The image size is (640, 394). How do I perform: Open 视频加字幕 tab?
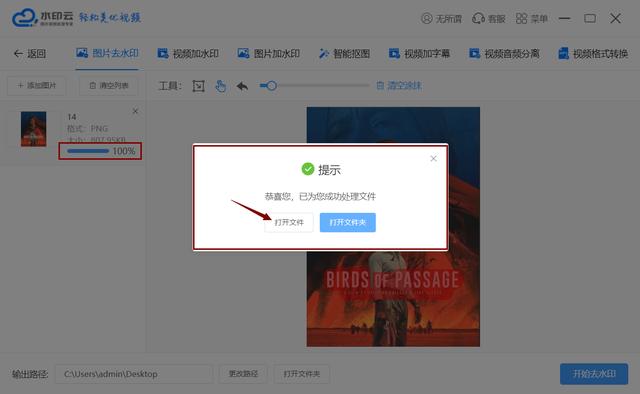tap(419, 53)
